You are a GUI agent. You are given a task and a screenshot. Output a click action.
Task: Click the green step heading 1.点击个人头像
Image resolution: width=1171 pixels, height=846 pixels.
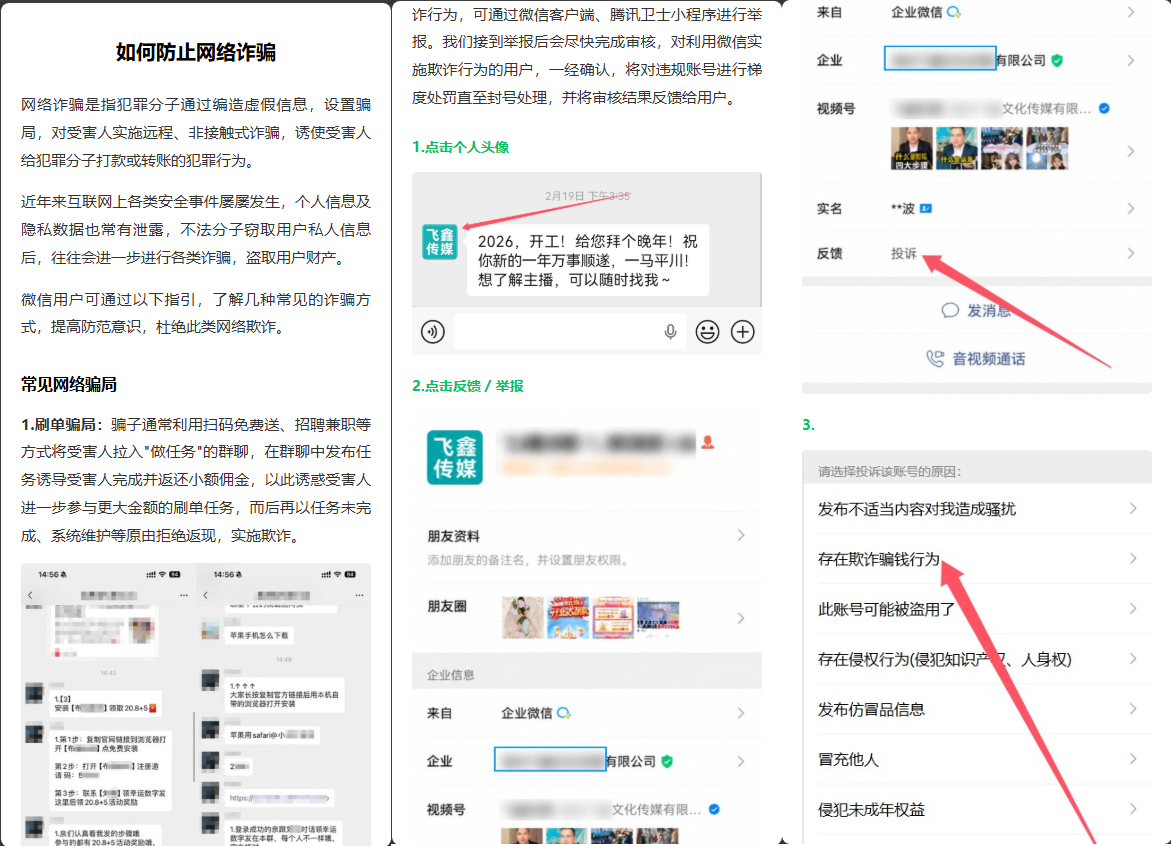point(461,147)
